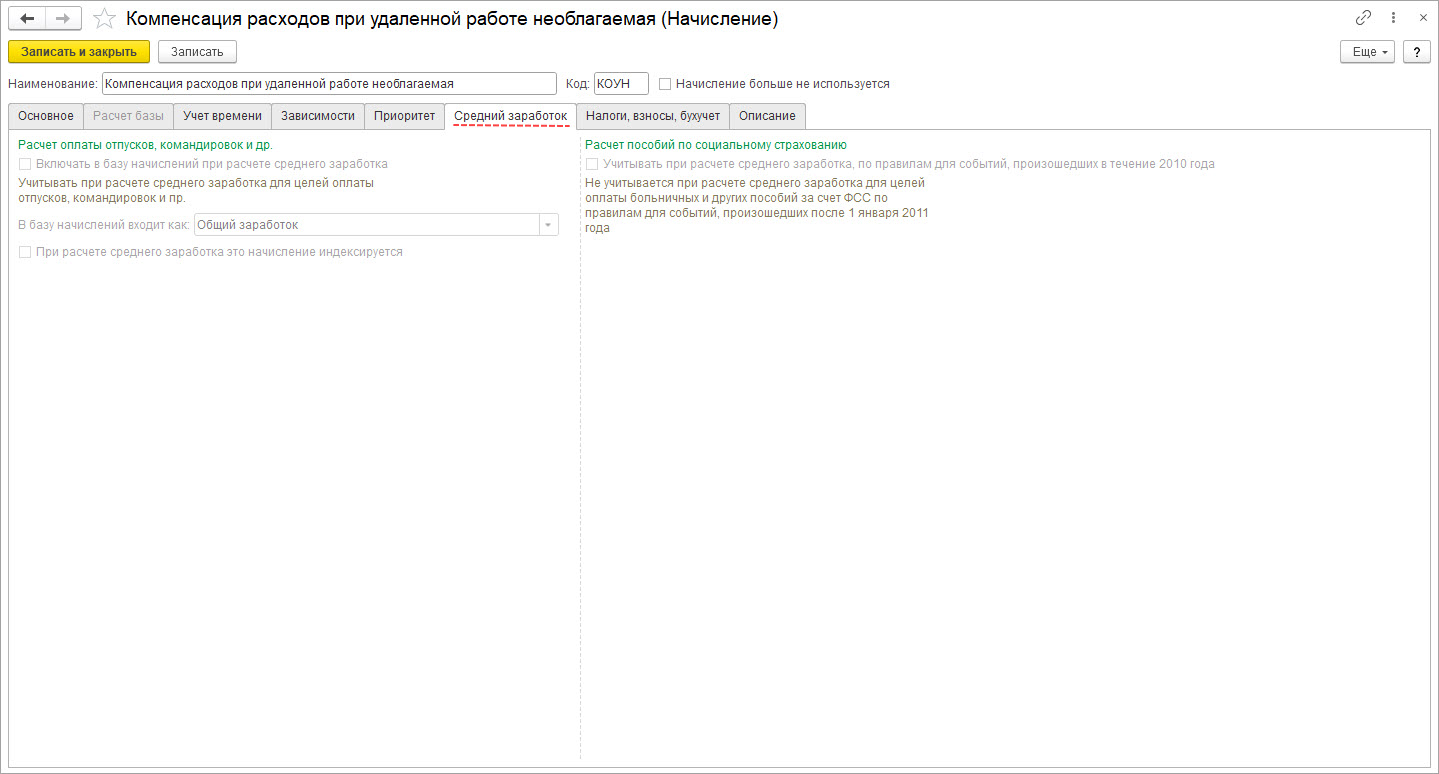Toggle 'это начисление индексируется' checkbox
Viewport: 1439px width, 774px height.
25,252
